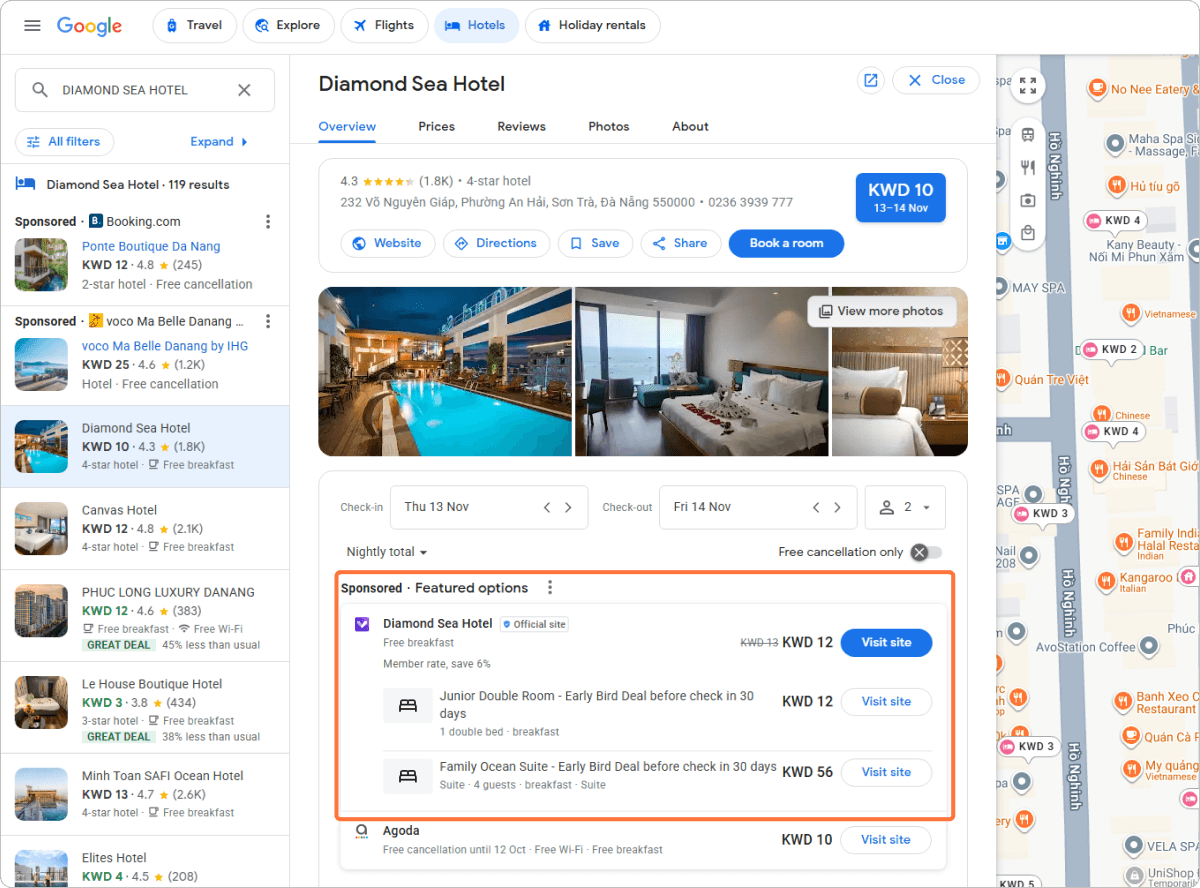Show photo spots on the map
The width and height of the screenshot is (1200, 888).
click(x=1028, y=201)
